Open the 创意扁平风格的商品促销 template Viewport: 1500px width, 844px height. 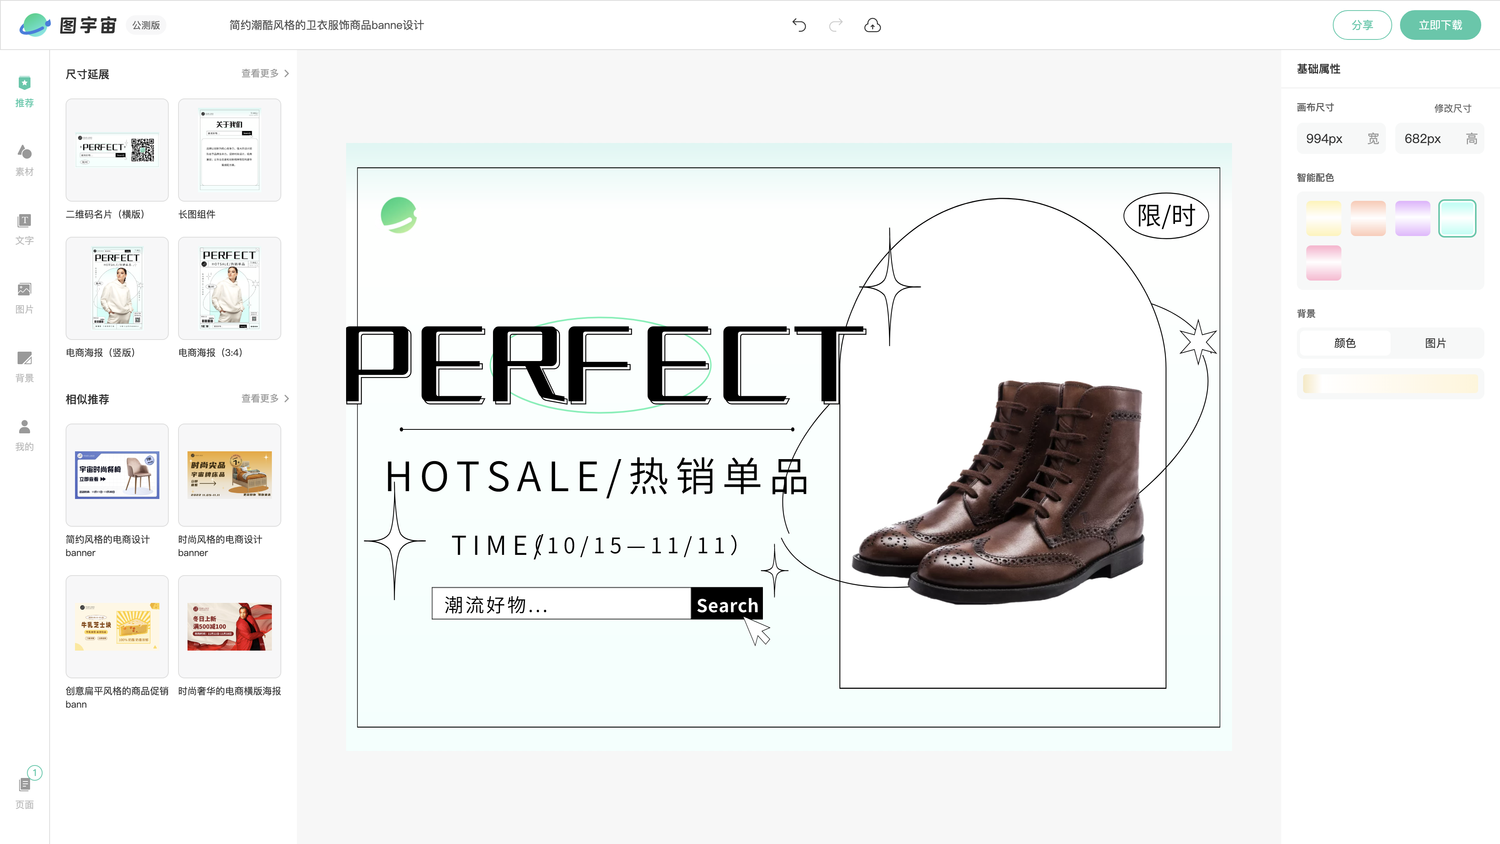tap(117, 627)
